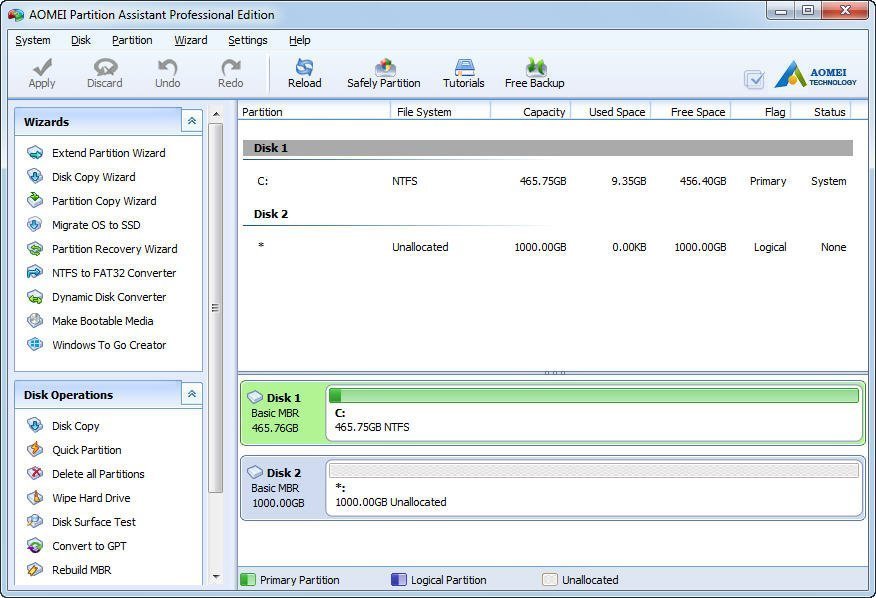This screenshot has width=876, height=598.
Task: Collapse the Wizards panel
Action: (x=192, y=121)
